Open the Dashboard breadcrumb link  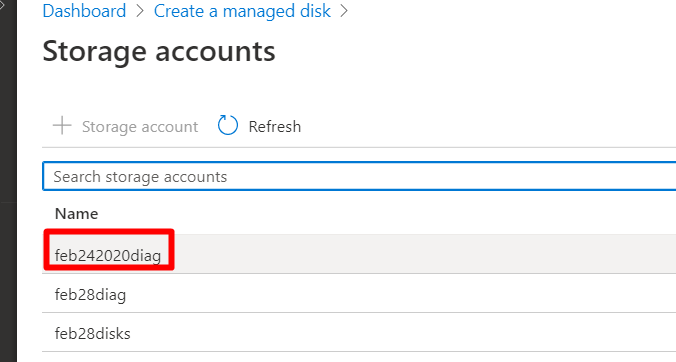click(x=84, y=11)
